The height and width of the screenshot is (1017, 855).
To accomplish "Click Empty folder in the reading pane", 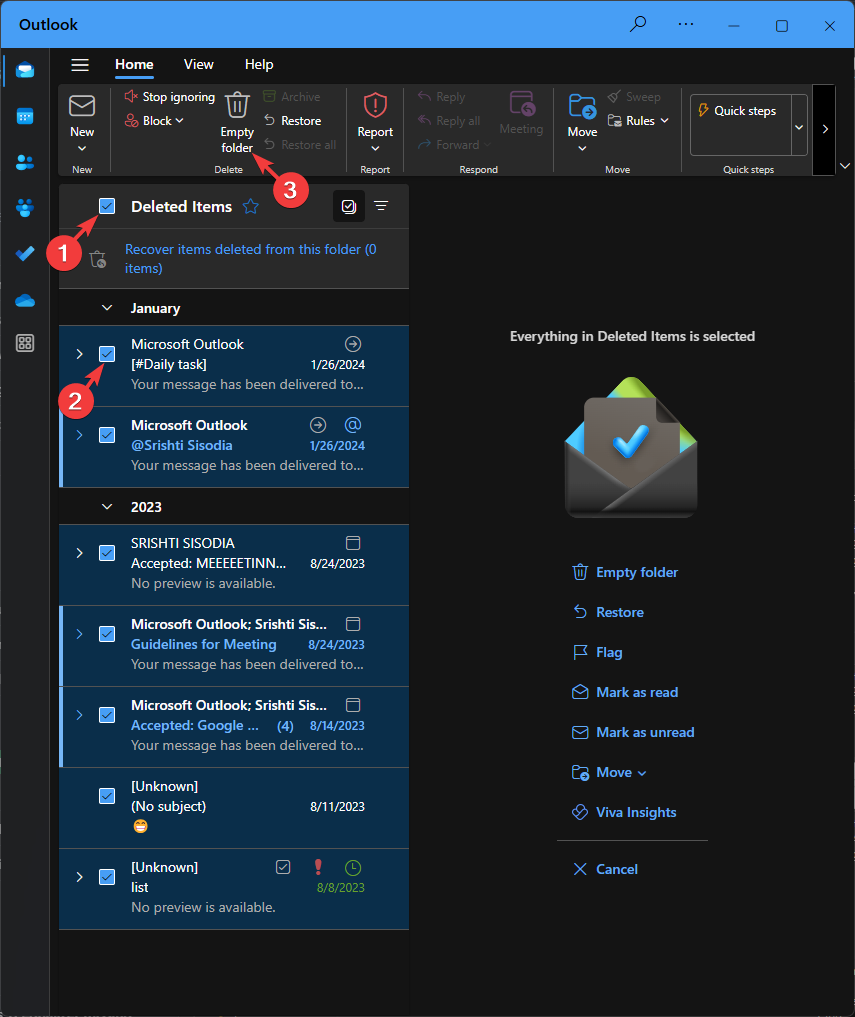I will click(625, 572).
